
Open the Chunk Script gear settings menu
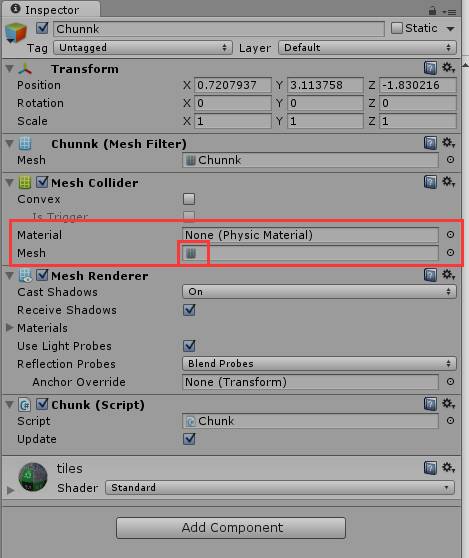[448, 404]
